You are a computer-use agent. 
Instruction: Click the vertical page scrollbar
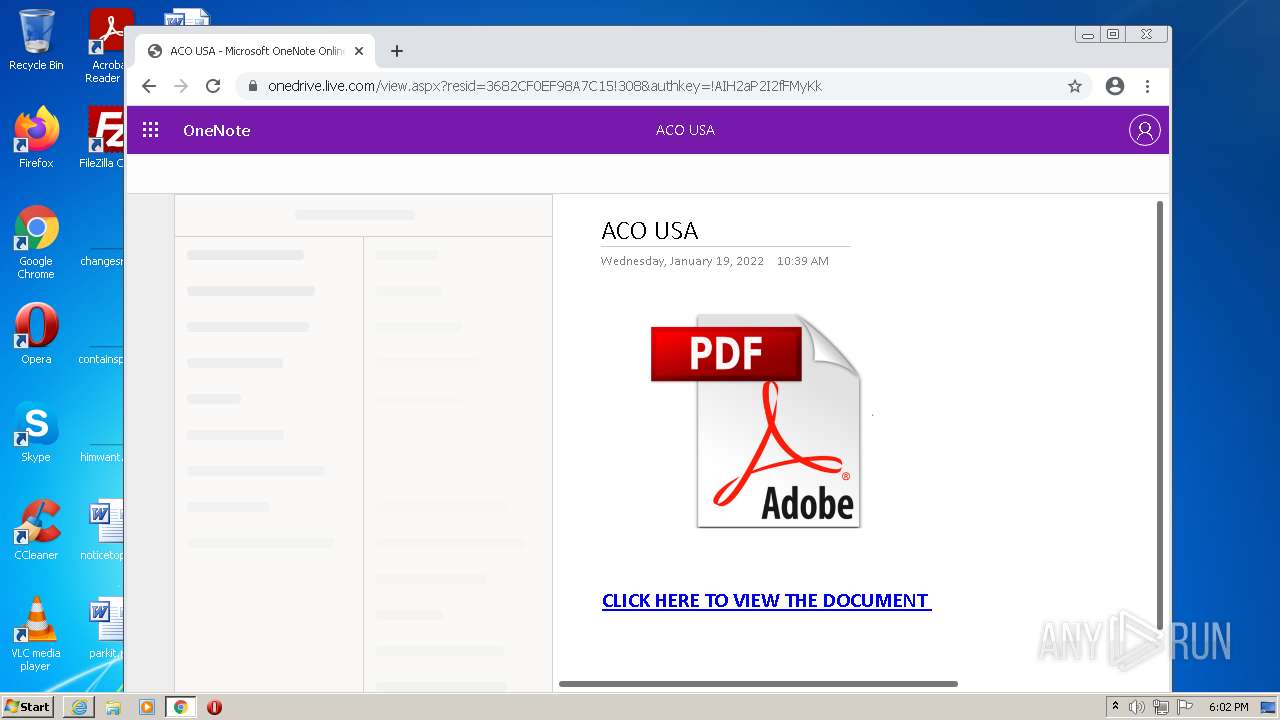[1160, 415]
